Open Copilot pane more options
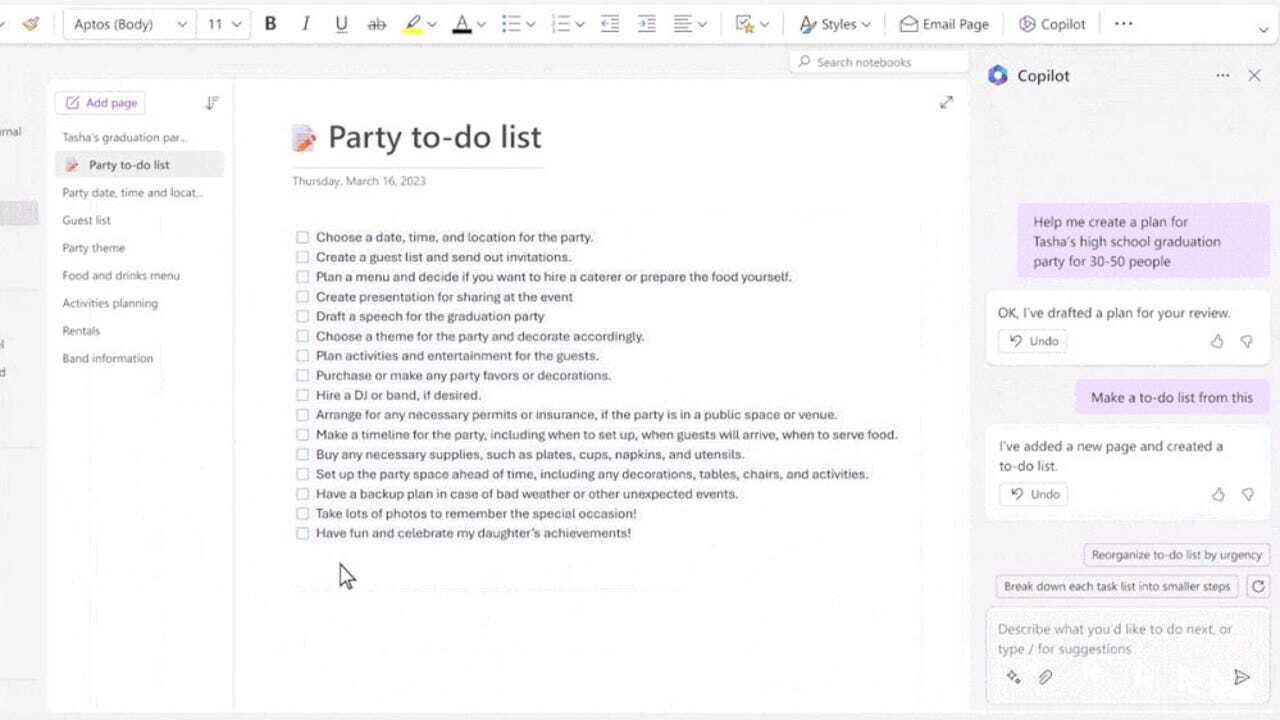Image resolution: width=1280 pixels, height=720 pixels. [x=1222, y=76]
